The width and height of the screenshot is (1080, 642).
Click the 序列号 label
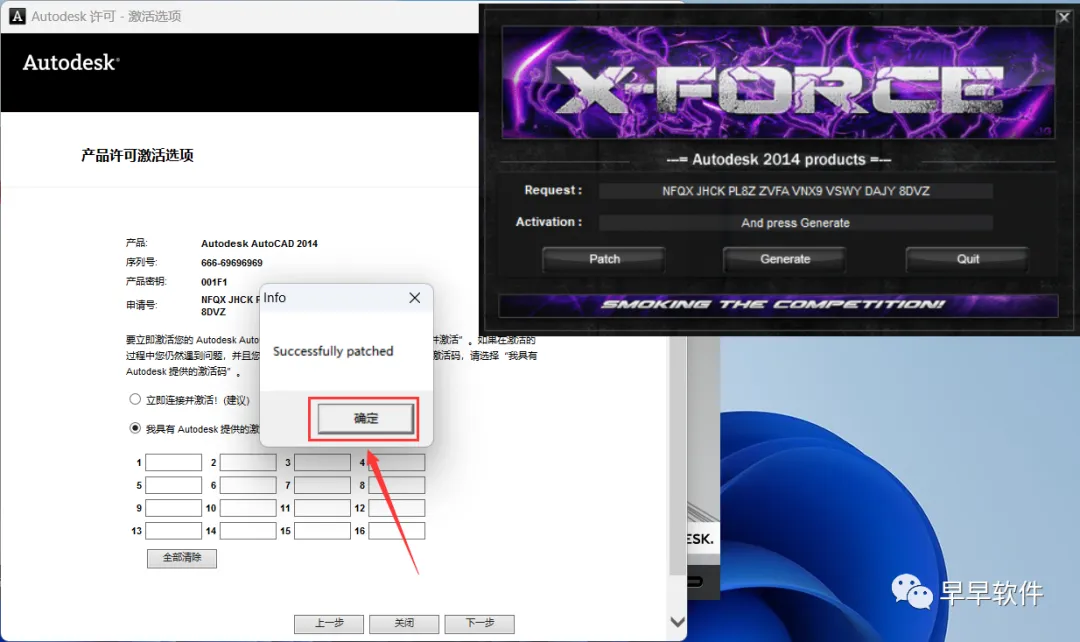[141, 262]
